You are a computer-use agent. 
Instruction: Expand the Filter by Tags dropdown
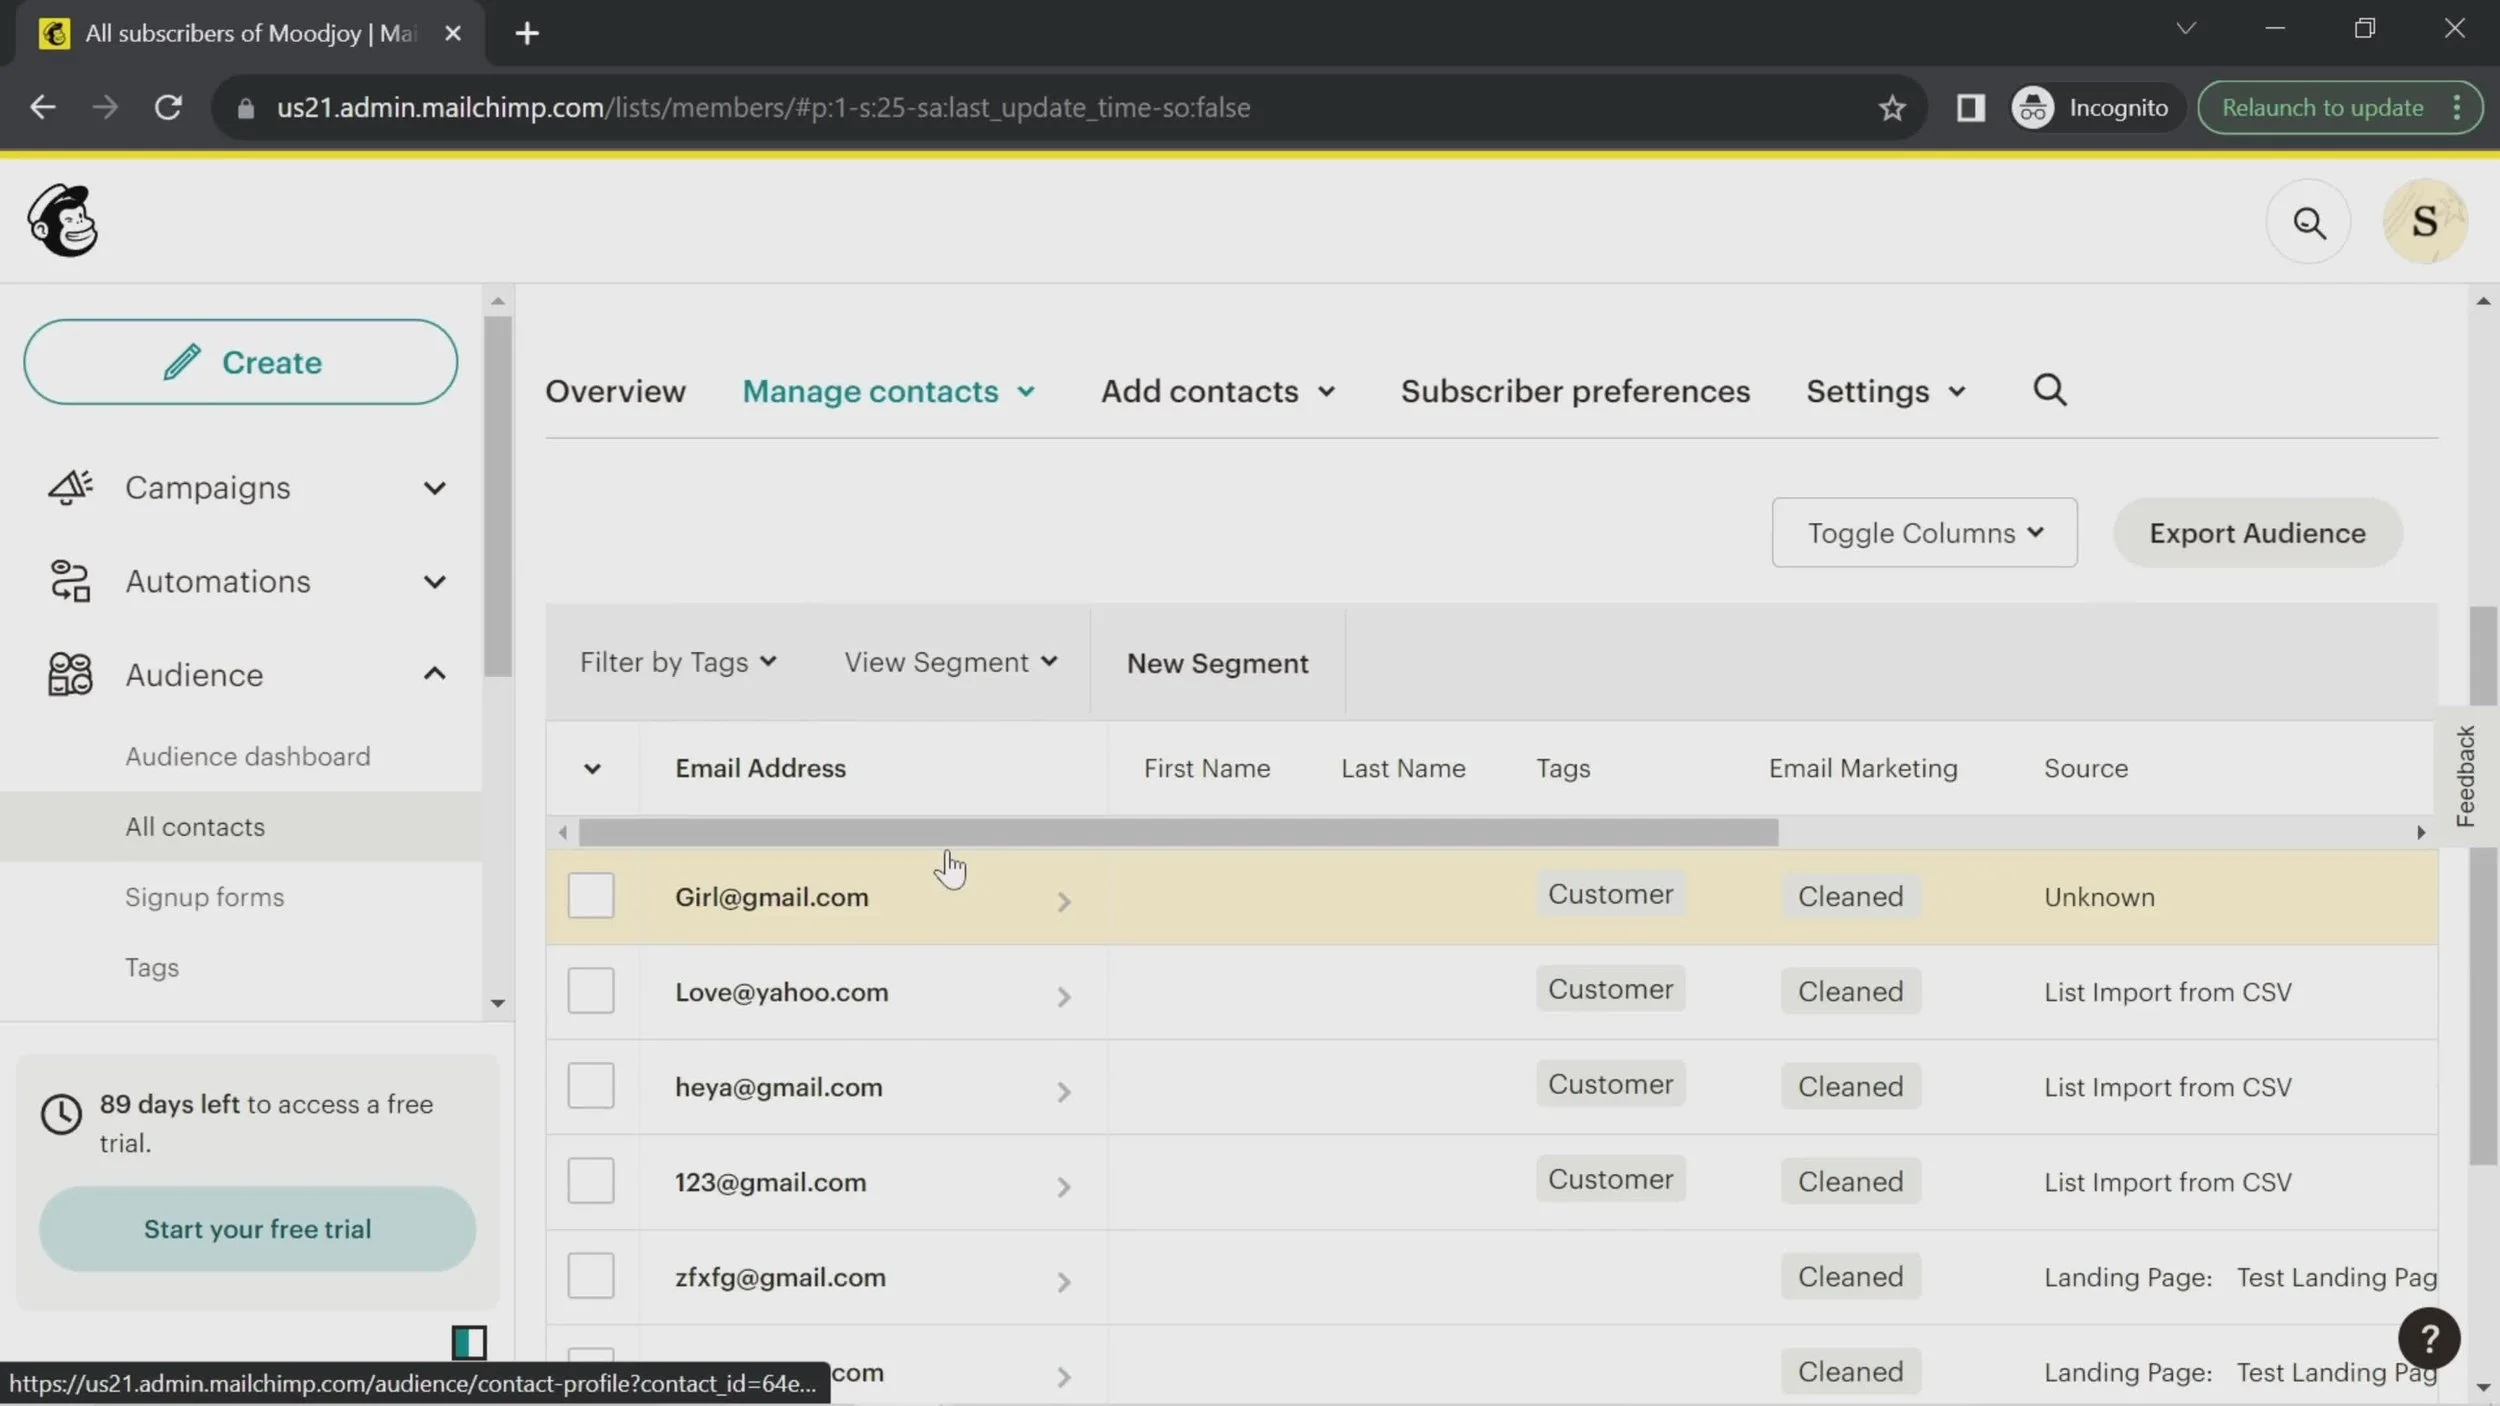677,662
